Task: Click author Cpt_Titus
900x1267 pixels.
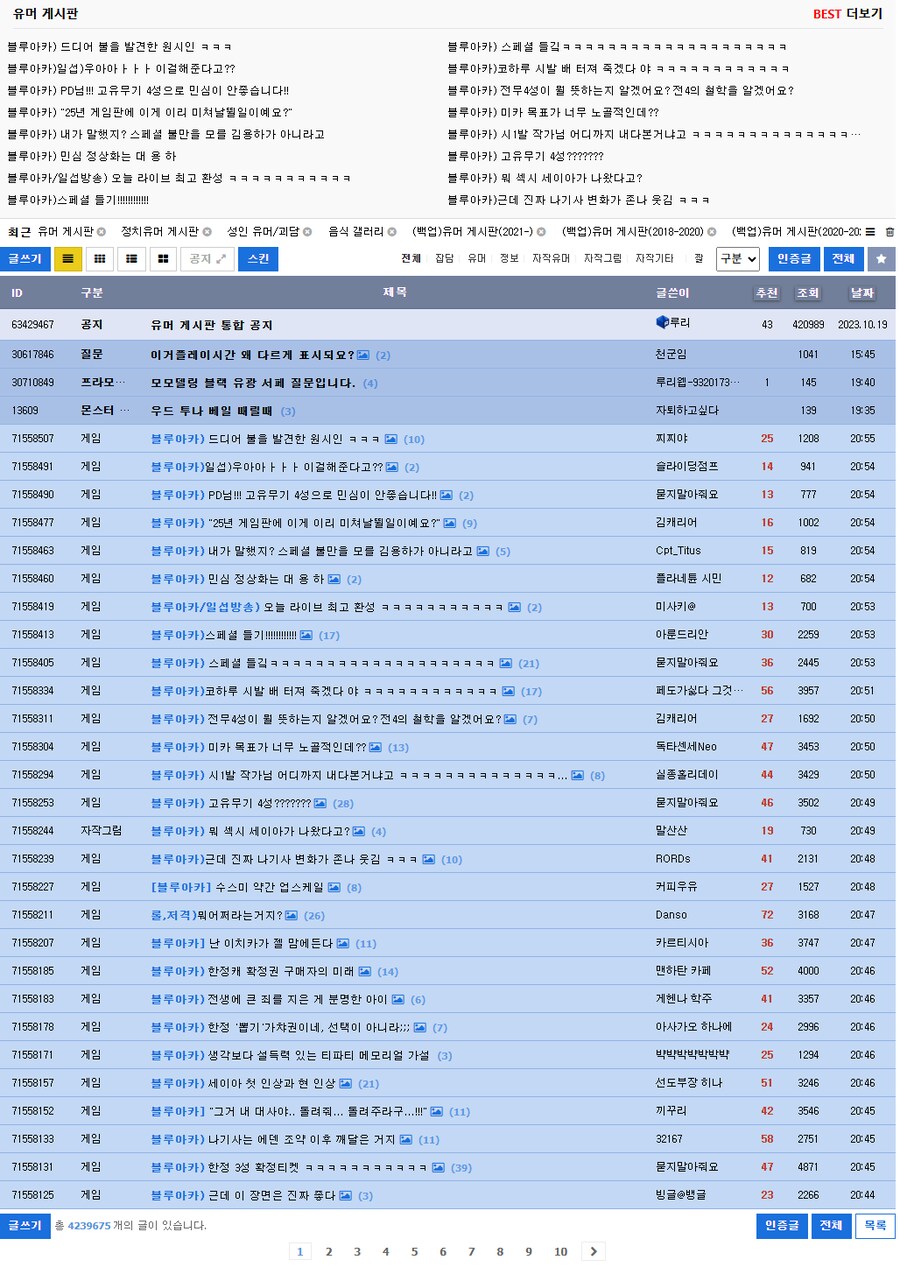Action: click(678, 551)
